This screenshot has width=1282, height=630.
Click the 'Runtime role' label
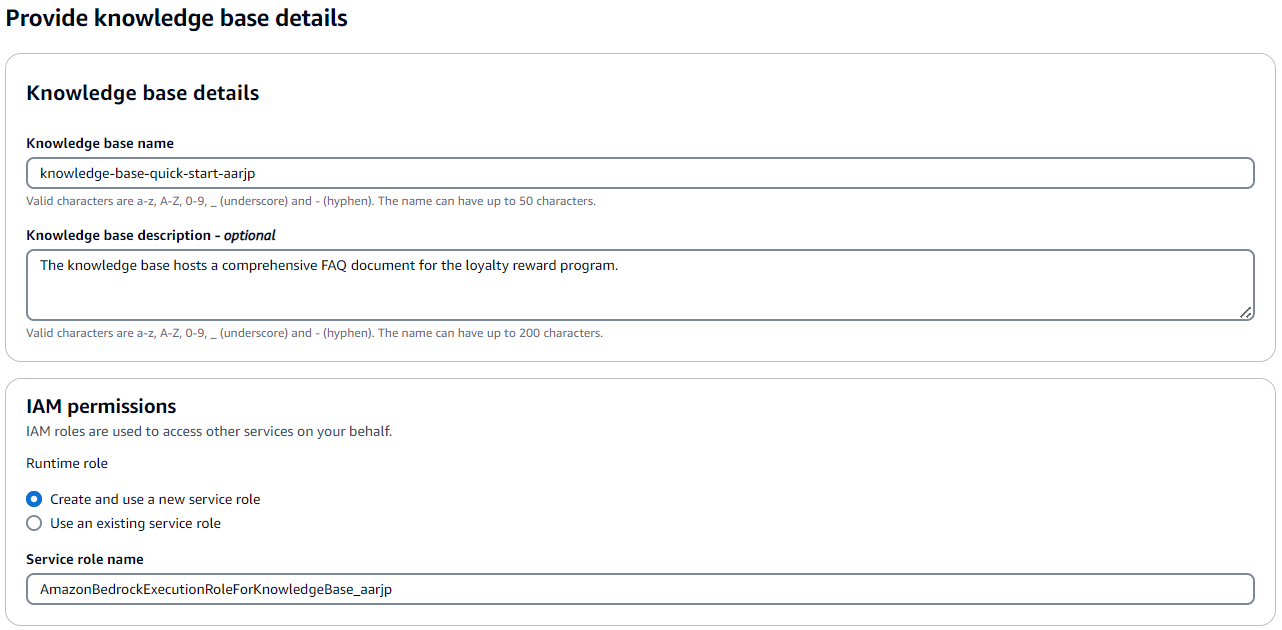67,463
